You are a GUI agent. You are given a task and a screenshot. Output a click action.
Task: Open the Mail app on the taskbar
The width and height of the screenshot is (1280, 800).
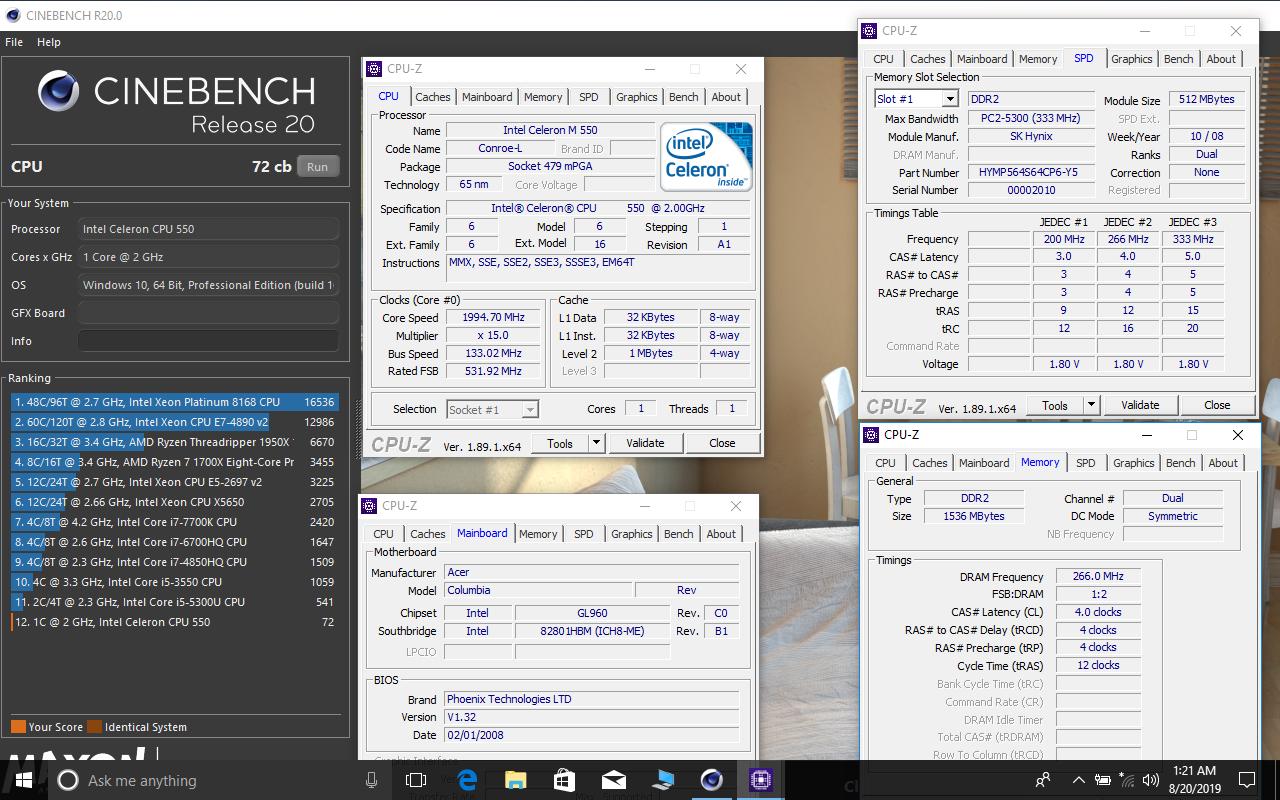pos(613,780)
